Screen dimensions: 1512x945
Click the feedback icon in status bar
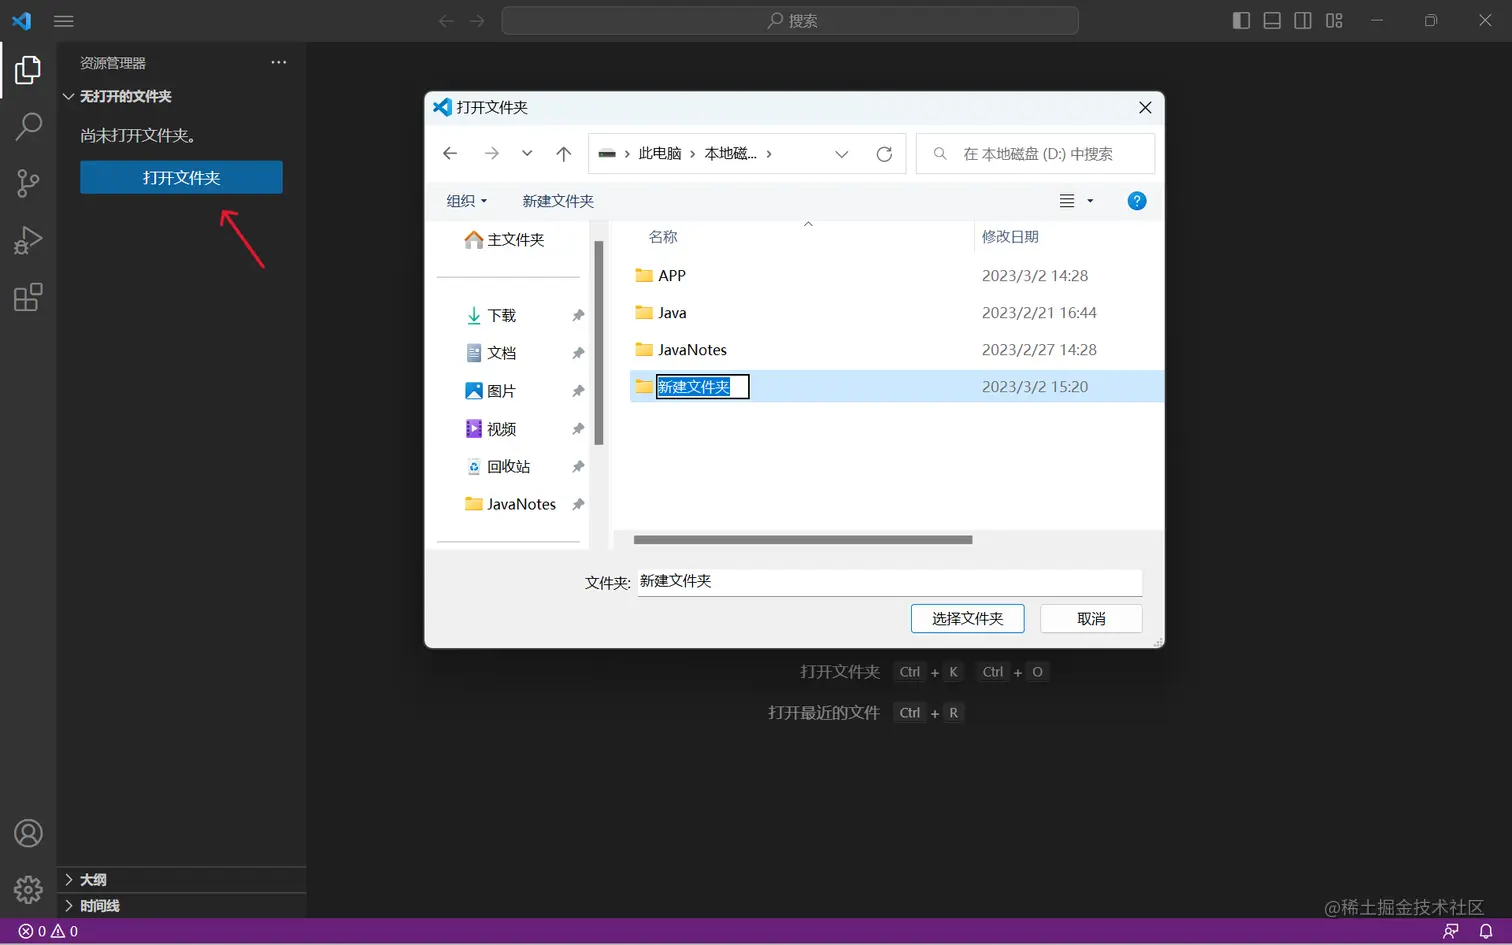pyautogui.click(x=1451, y=931)
